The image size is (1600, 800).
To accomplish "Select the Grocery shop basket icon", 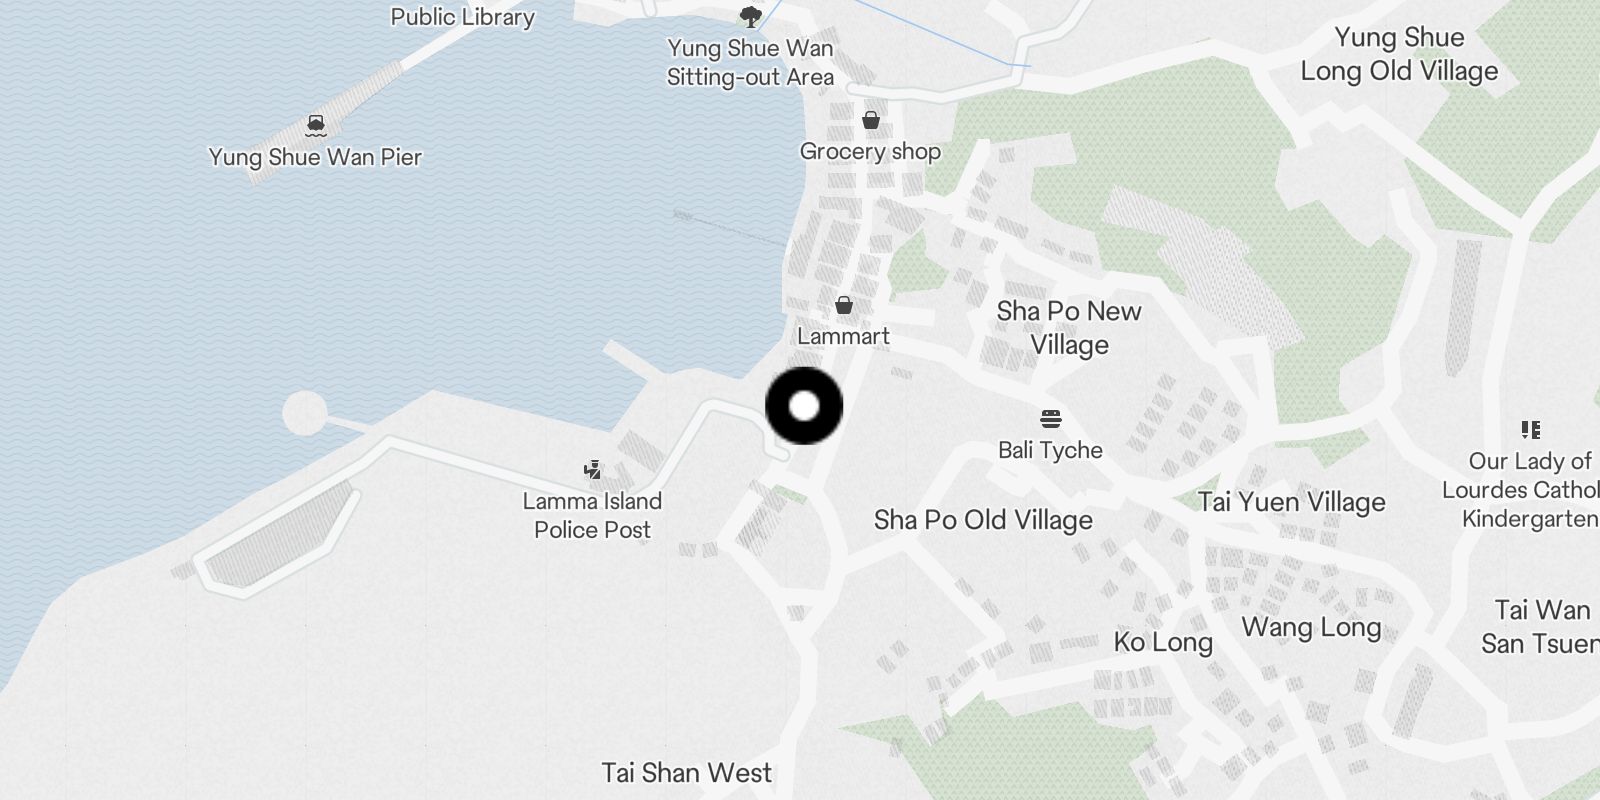I will coord(871,120).
